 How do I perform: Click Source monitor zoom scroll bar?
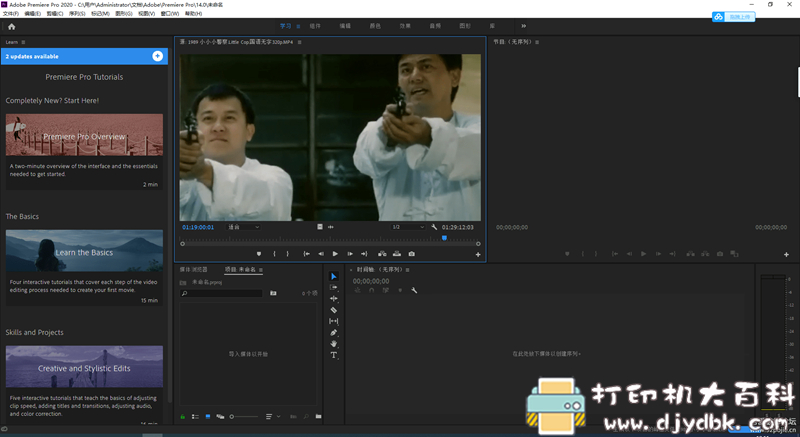tap(330, 244)
